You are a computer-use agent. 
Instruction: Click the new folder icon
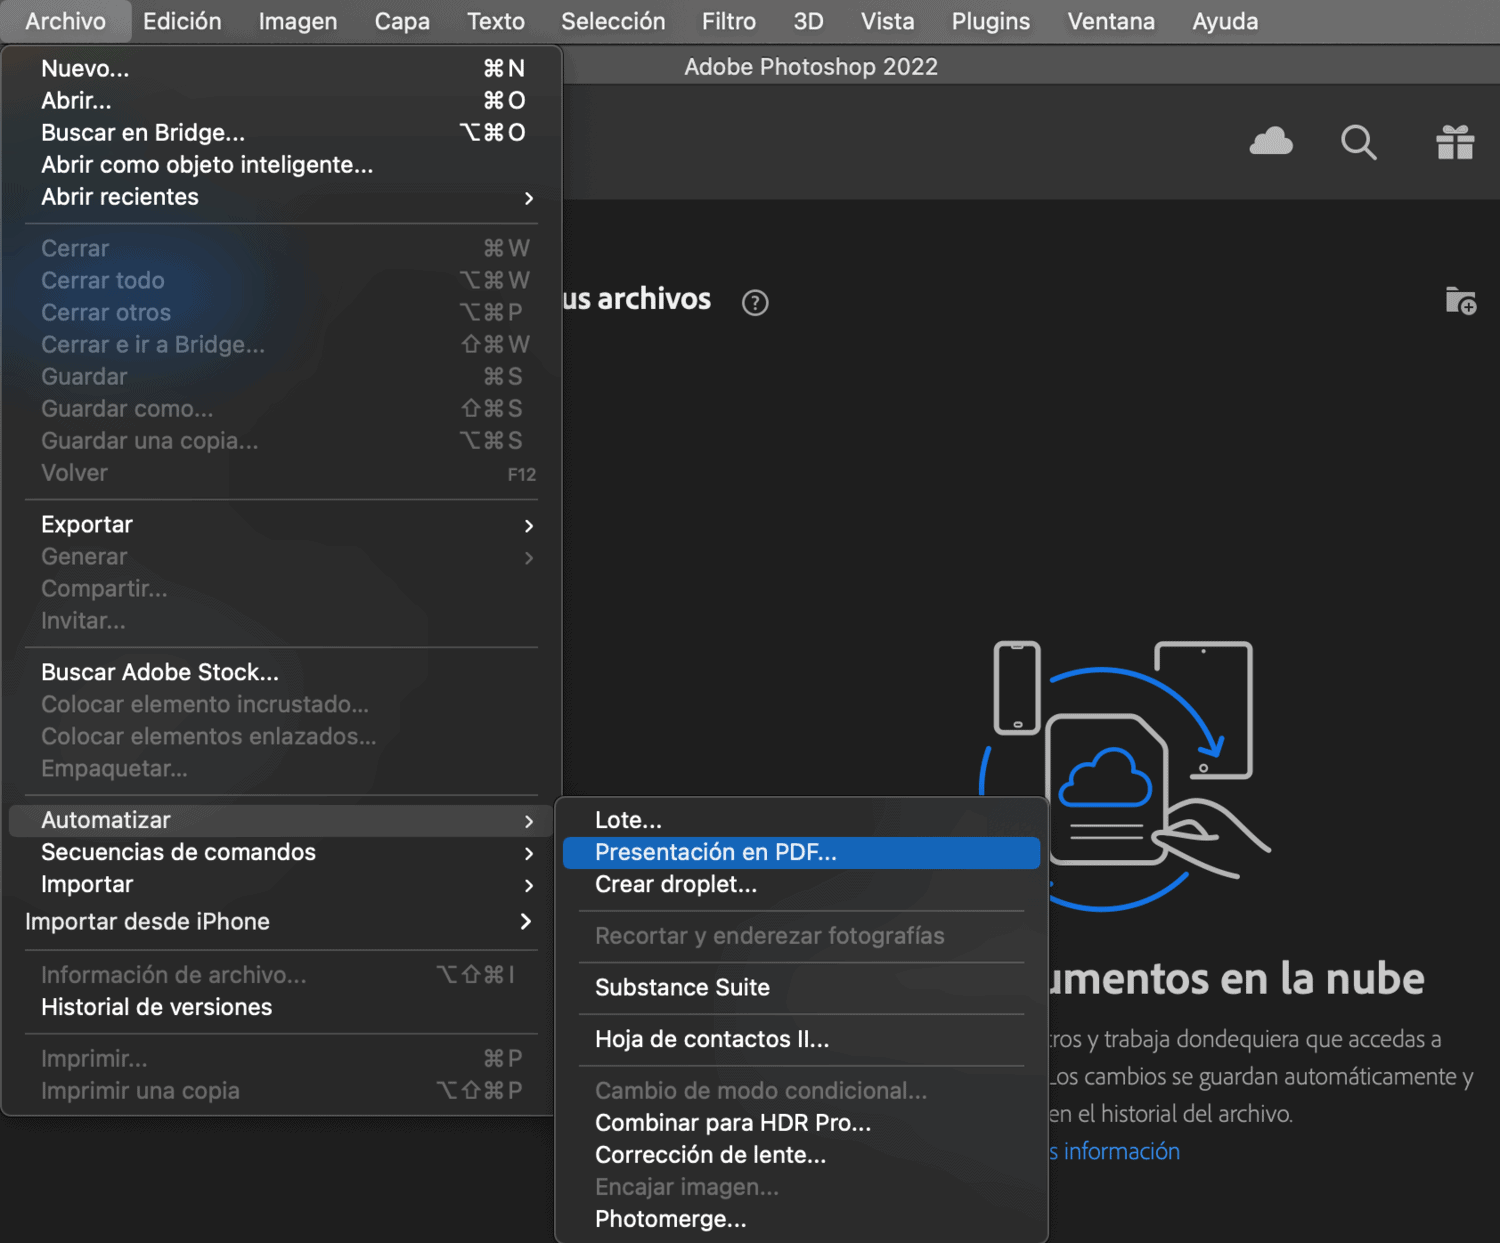point(1461,300)
